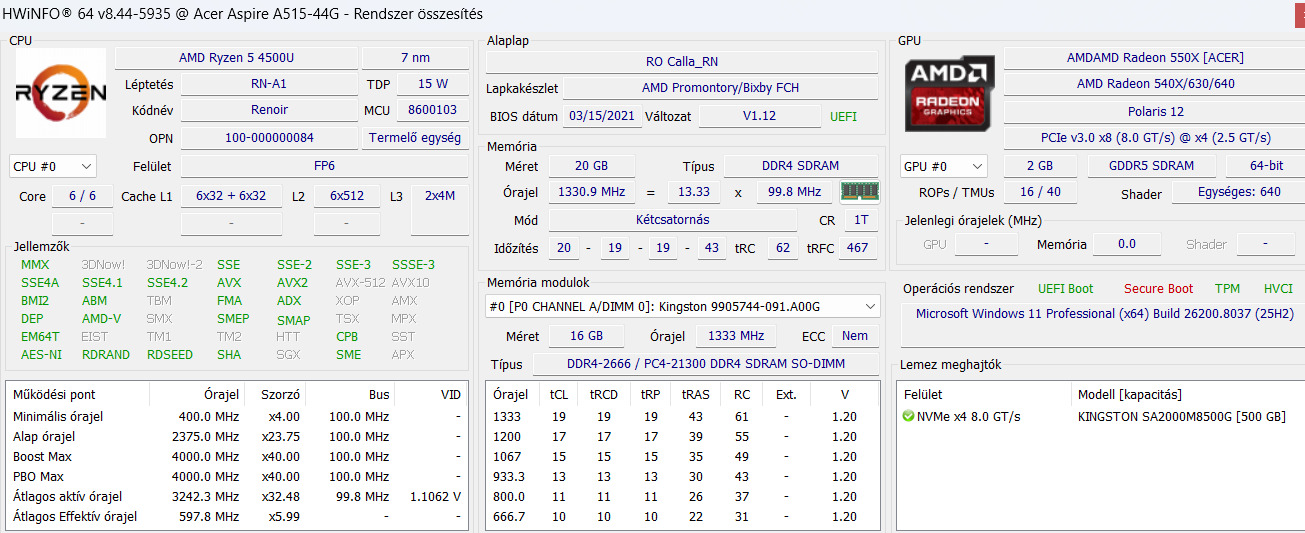
Task: Click the SSE4.2 feature flag
Action: point(167,283)
